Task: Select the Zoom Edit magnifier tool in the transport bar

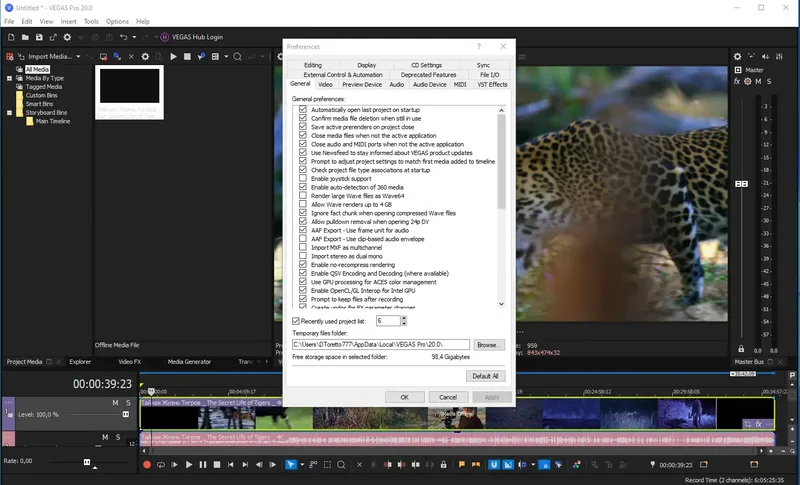Action: tap(341, 465)
